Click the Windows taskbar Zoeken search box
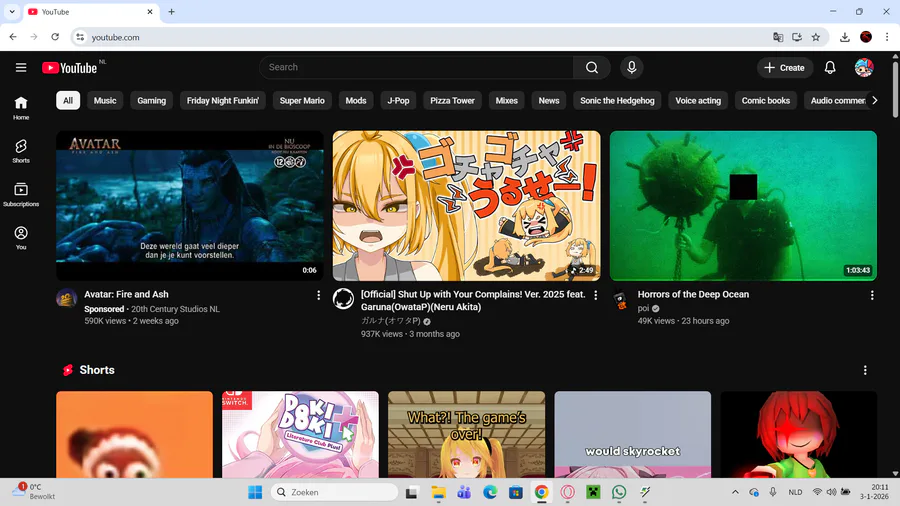 [x=334, y=492]
